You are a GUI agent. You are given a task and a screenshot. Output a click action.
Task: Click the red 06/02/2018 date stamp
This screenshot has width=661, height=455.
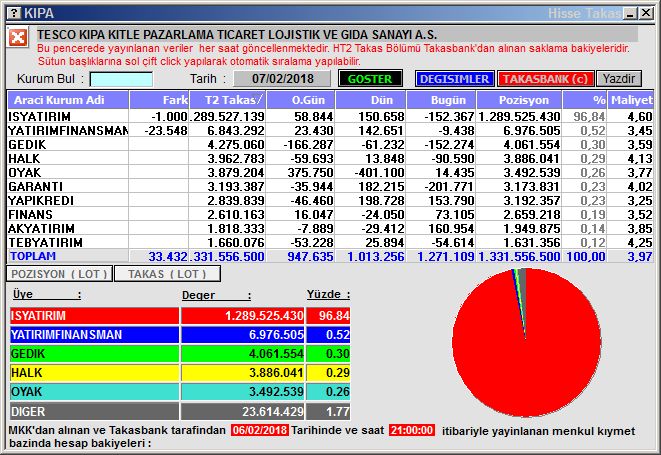[x=260, y=430]
